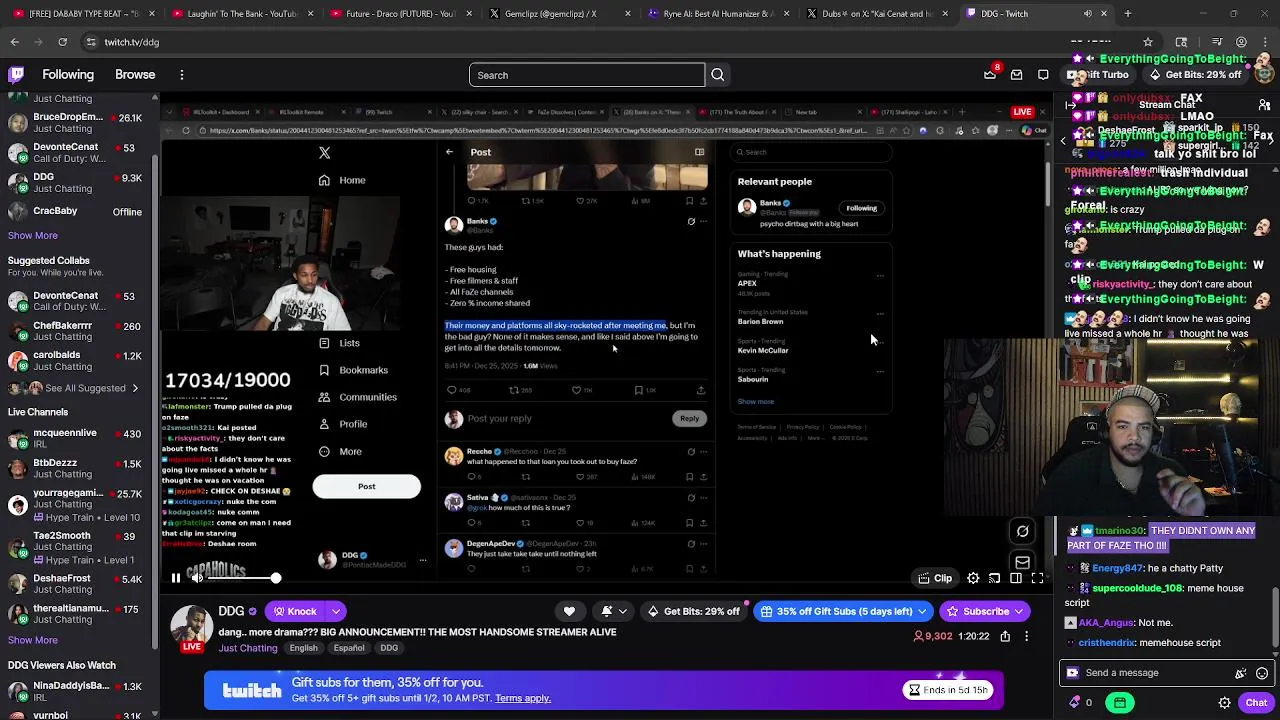This screenshot has height=720, width=1280.
Task: Open the Just Chatting category link
Action: (x=247, y=648)
